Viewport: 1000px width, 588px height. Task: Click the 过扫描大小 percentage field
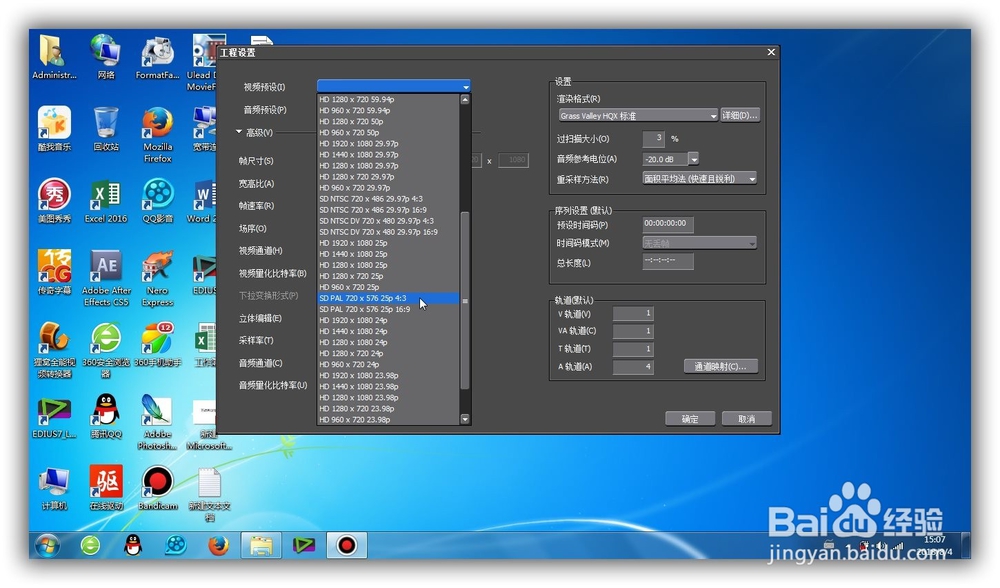[653, 138]
